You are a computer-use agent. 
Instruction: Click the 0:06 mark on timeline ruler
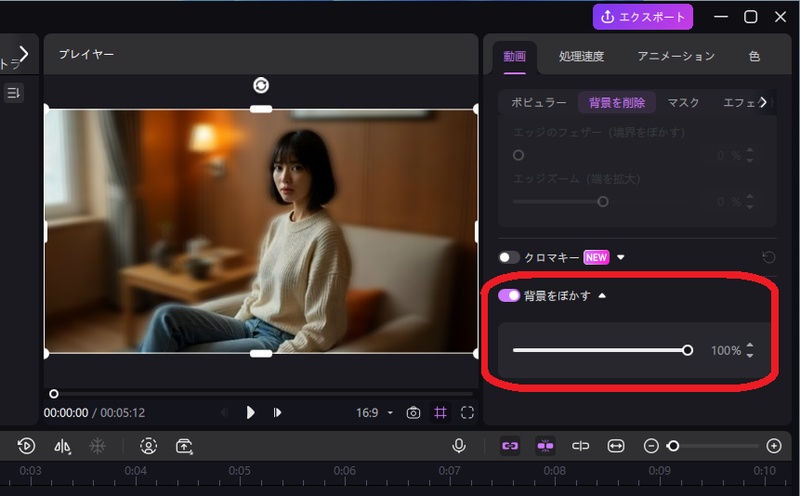(x=344, y=470)
